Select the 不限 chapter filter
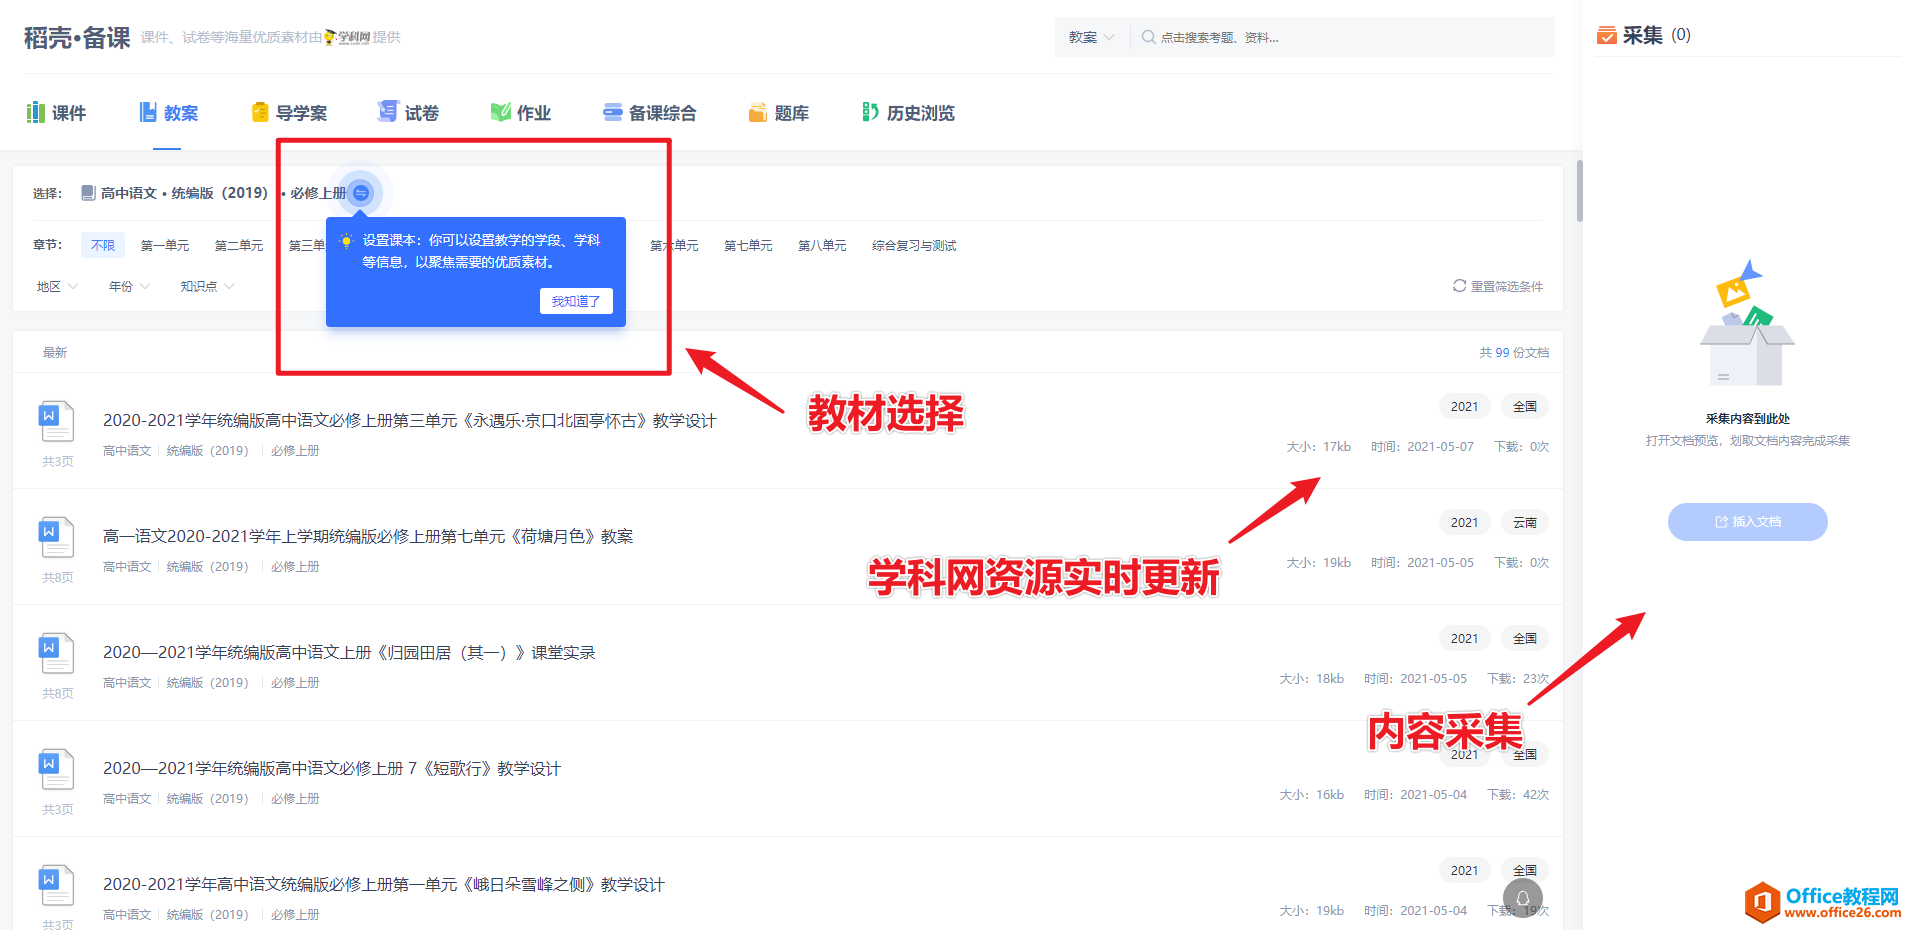The image size is (1908, 930). pyautogui.click(x=103, y=245)
